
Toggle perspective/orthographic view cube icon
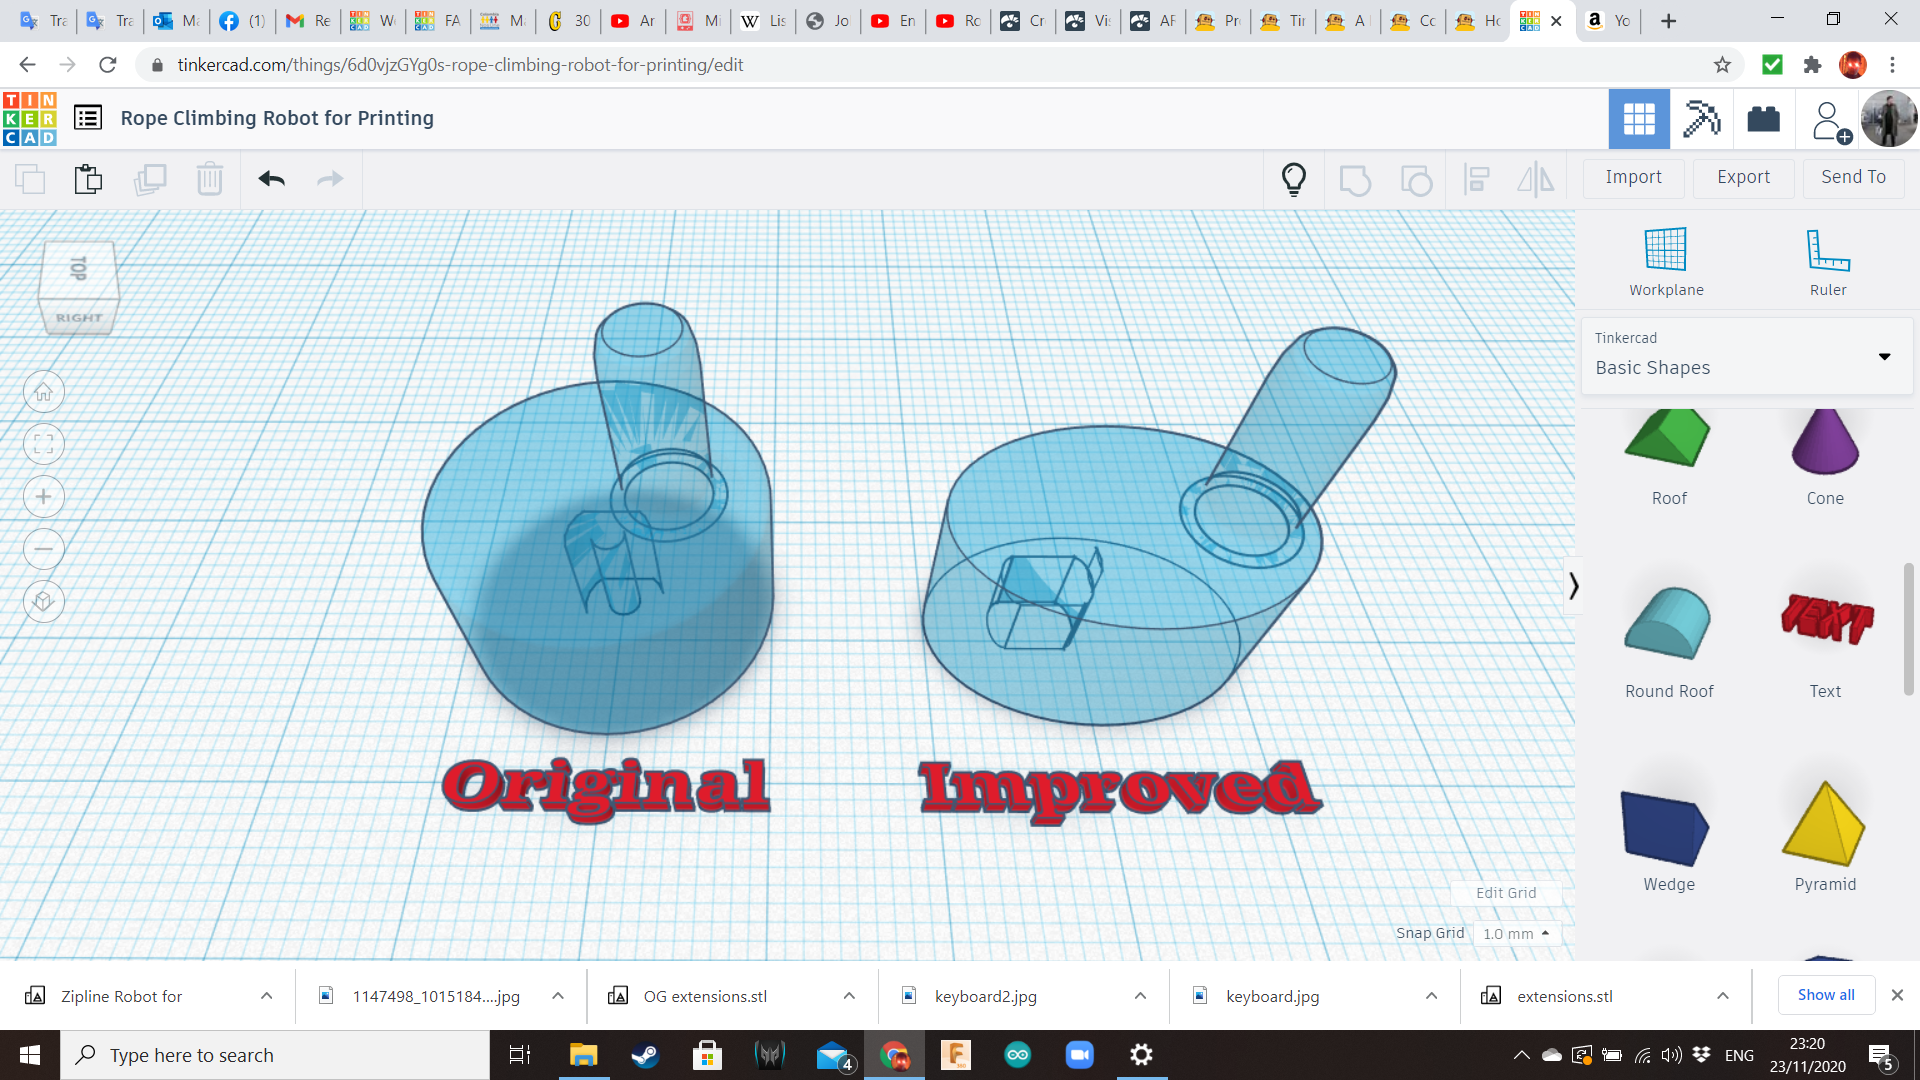[43, 601]
